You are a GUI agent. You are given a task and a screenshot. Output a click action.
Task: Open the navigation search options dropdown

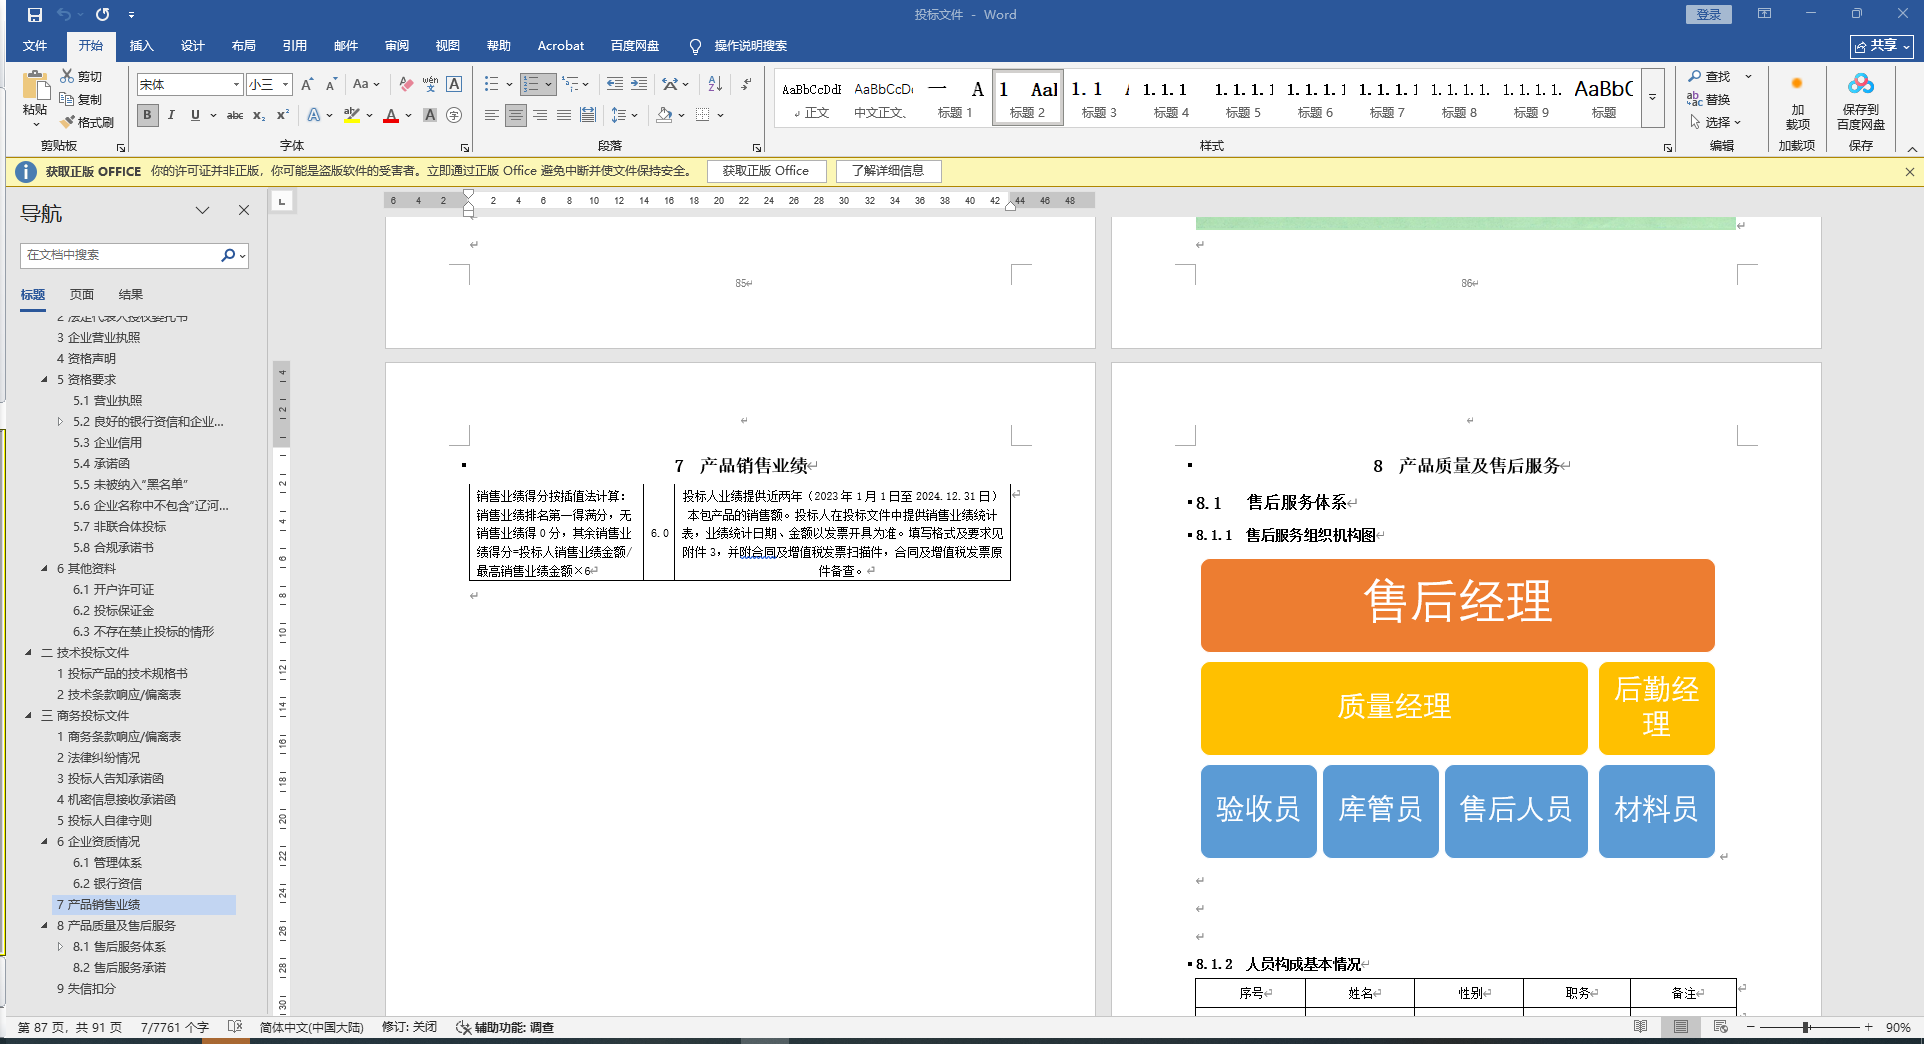(x=242, y=256)
